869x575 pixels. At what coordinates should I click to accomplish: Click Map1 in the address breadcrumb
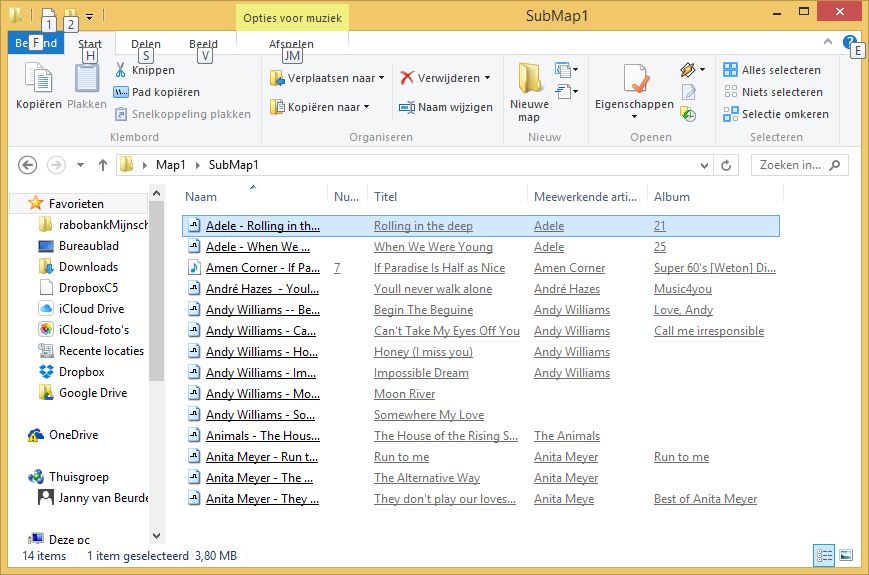171,165
